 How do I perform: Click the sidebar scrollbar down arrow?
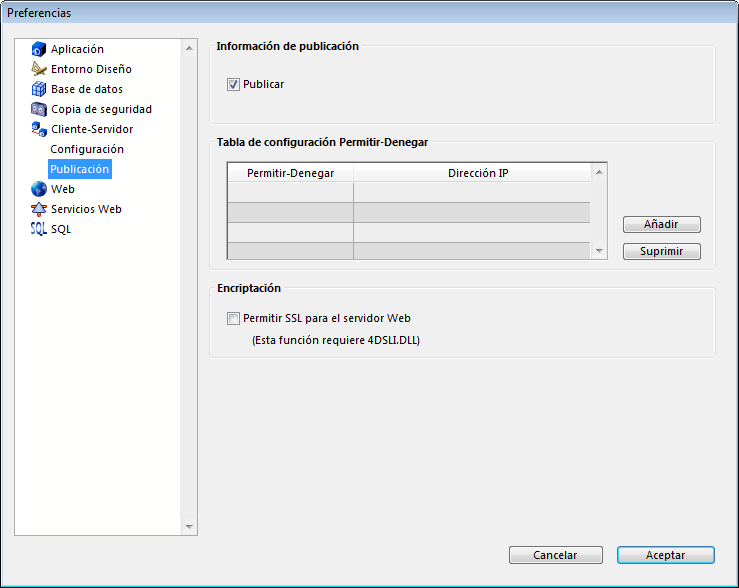189,527
